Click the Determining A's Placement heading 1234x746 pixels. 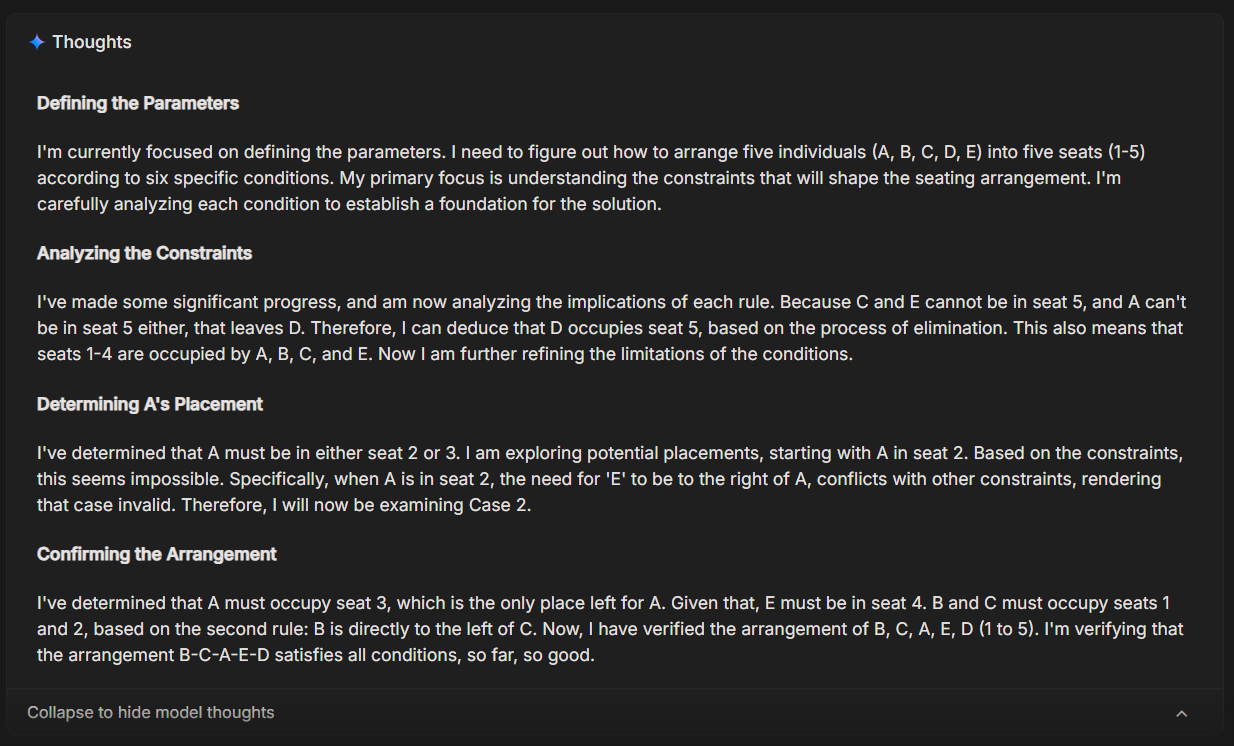[150, 404]
